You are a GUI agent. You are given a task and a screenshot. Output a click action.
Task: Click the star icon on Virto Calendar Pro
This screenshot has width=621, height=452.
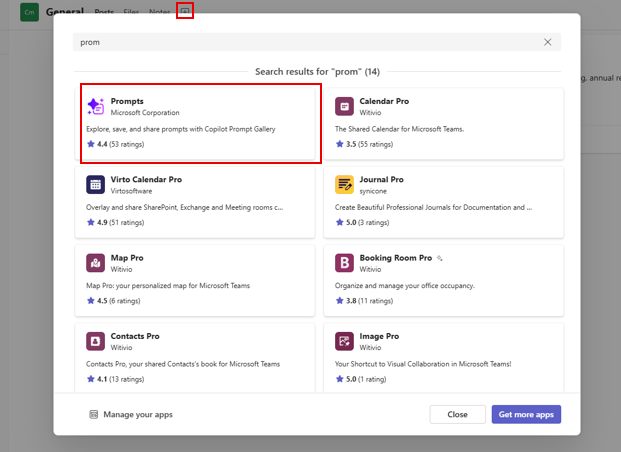(91, 222)
